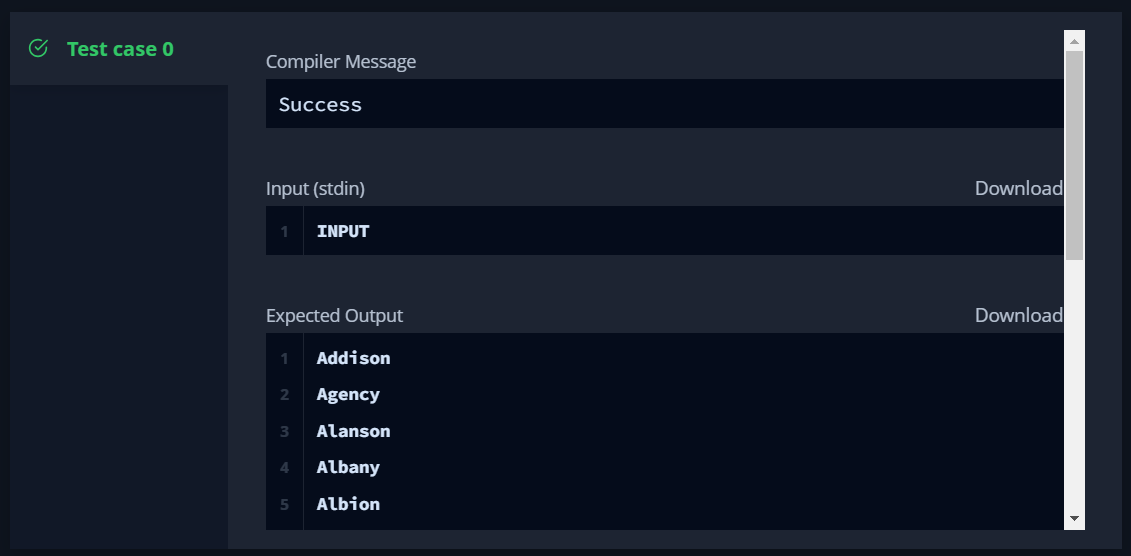Click the Expected Output heading
The width and height of the screenshot is (1131, 556).
(x=334, y=315)
